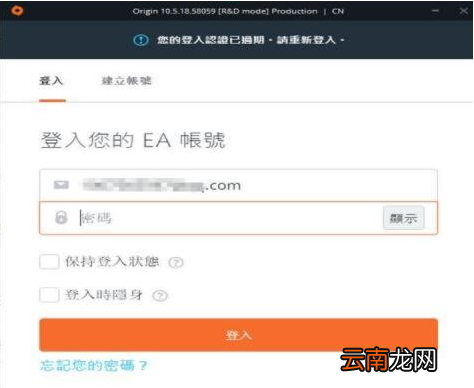Click the 登入您的 EA 帳號 heading

[x=133, y=140]
